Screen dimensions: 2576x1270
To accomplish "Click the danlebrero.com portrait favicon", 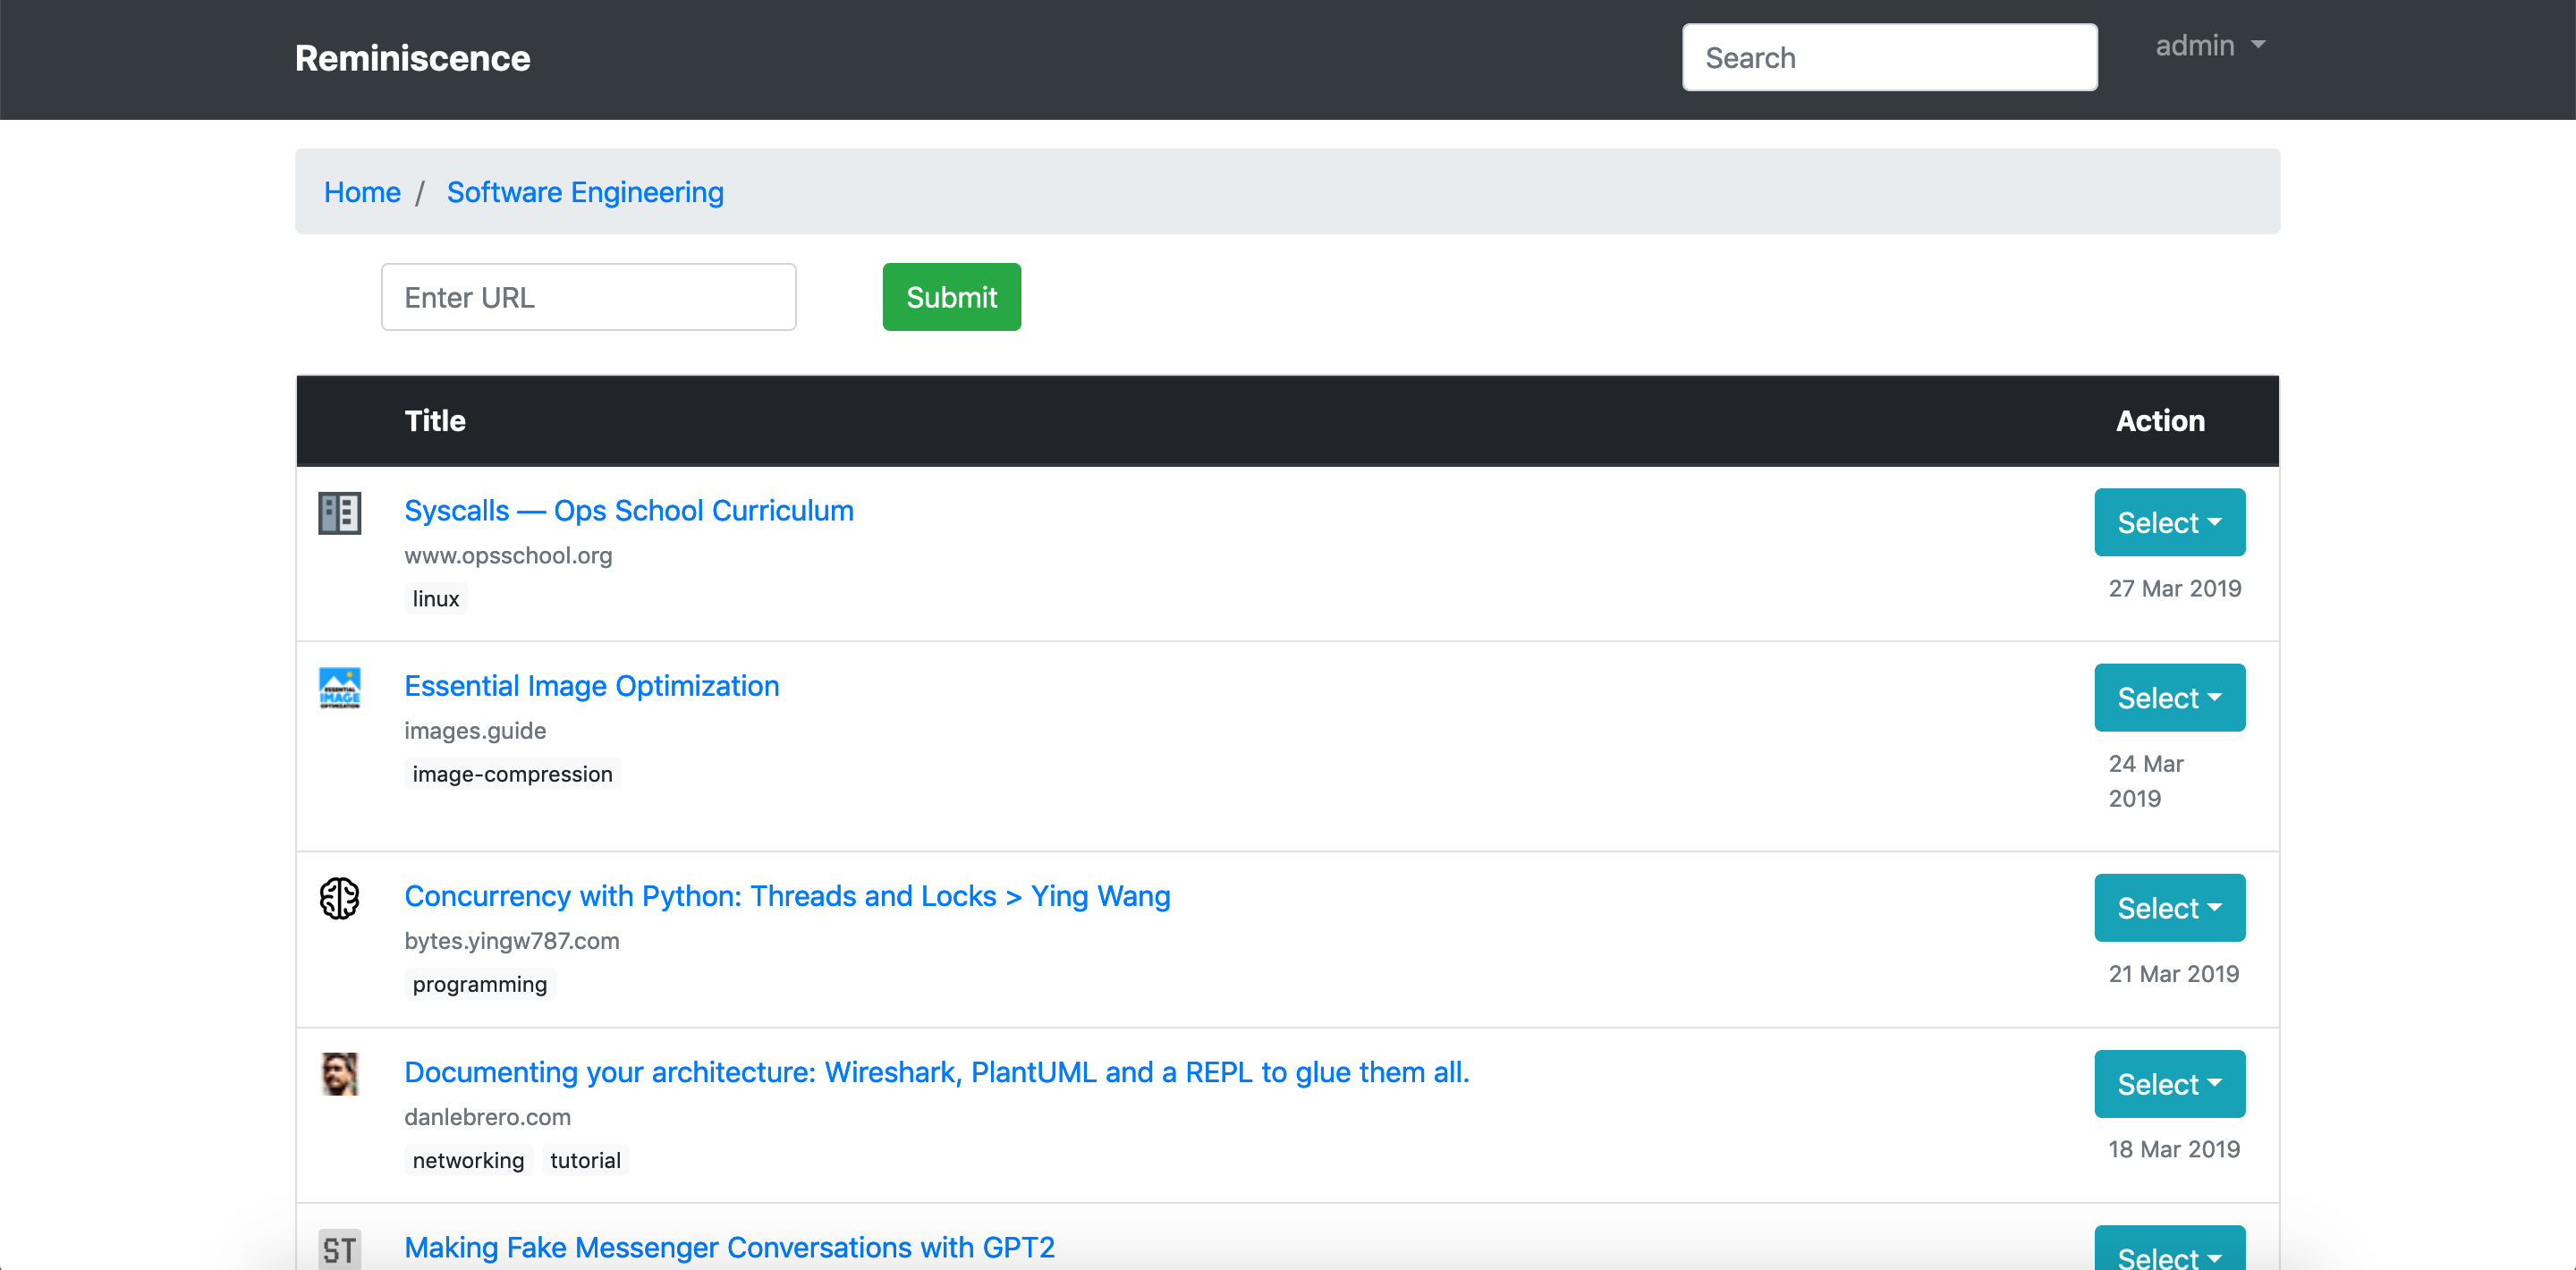I will (339, 1074).
